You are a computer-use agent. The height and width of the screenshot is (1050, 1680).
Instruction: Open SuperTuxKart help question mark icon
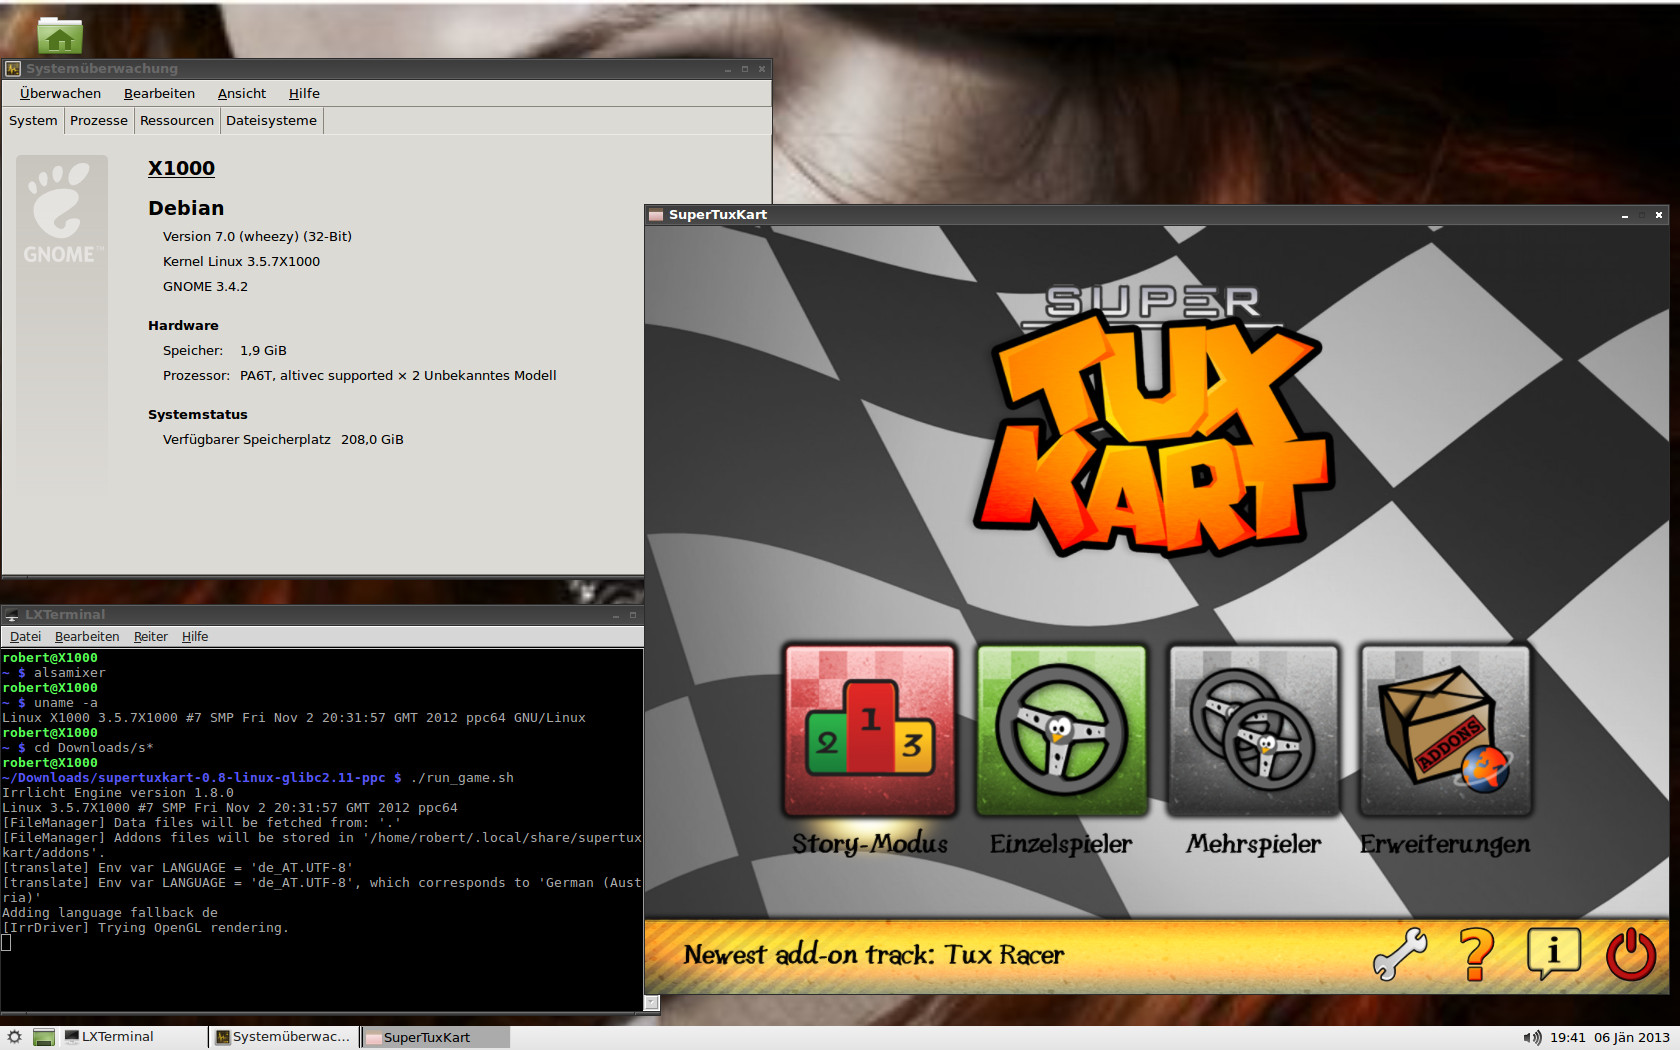click(1476, 953)
